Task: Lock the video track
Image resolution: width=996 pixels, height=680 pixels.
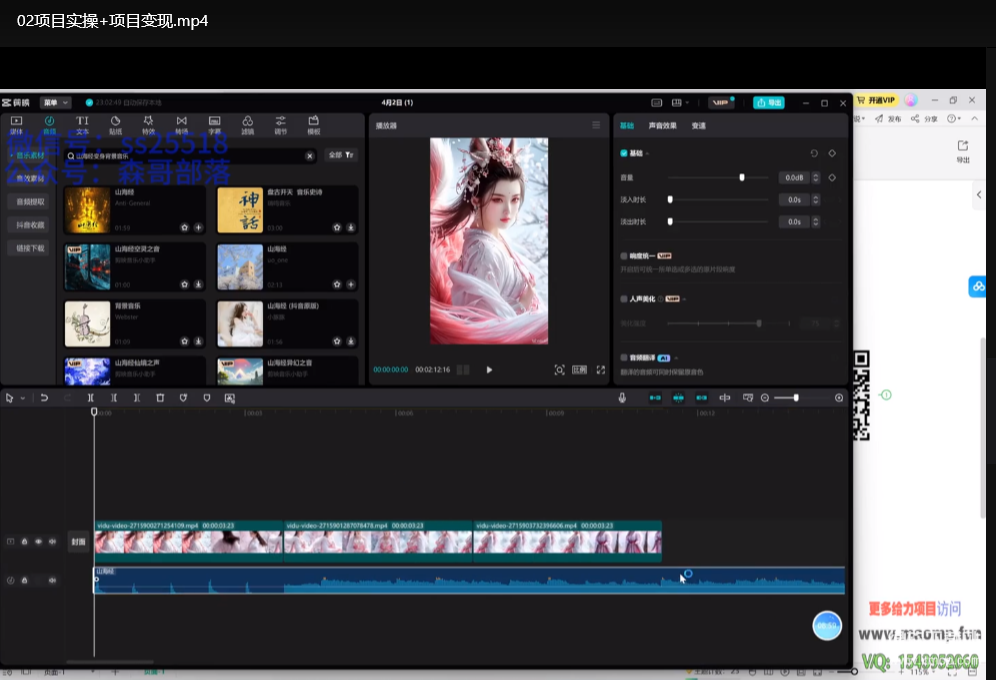Action: 25,542
